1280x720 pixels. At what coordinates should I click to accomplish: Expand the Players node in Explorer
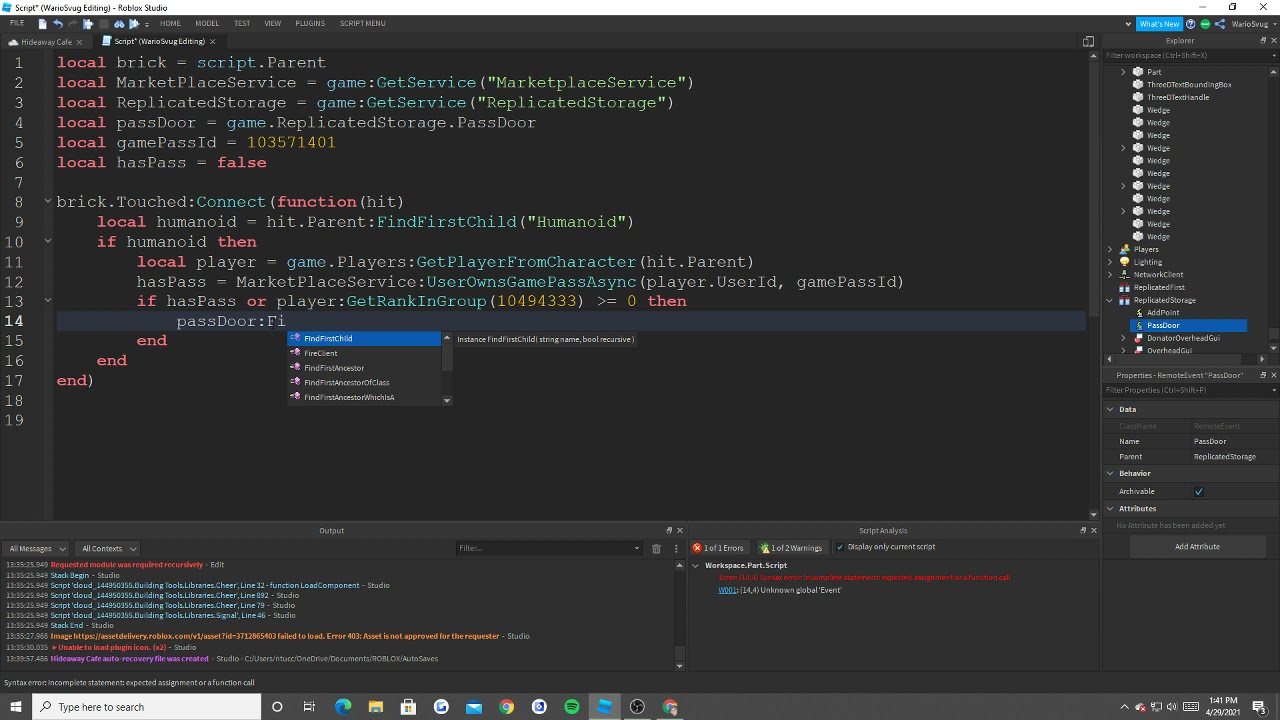pyautogui.click(x=1110, y=249)
